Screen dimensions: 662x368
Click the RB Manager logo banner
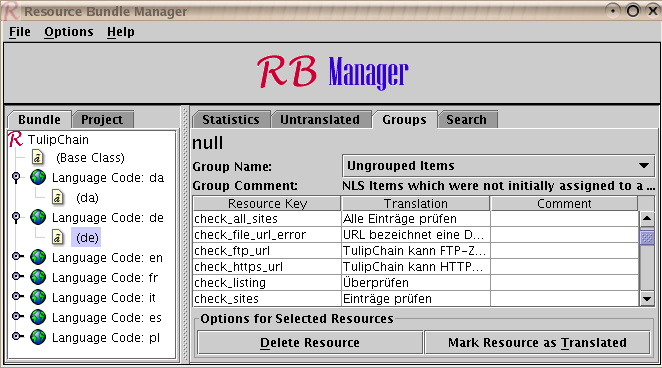[x=332, y=73]
